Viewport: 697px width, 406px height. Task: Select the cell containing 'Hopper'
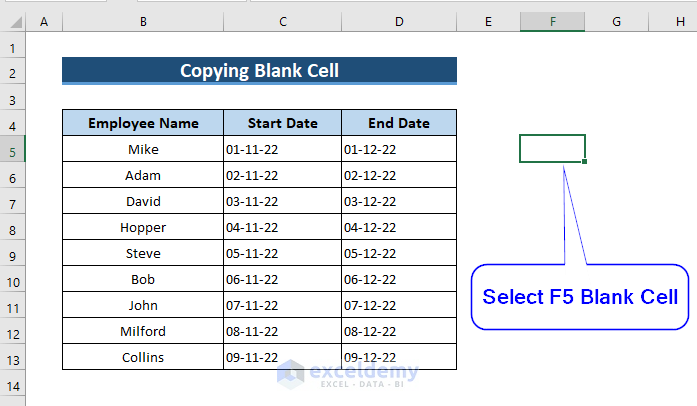[143, 227]
